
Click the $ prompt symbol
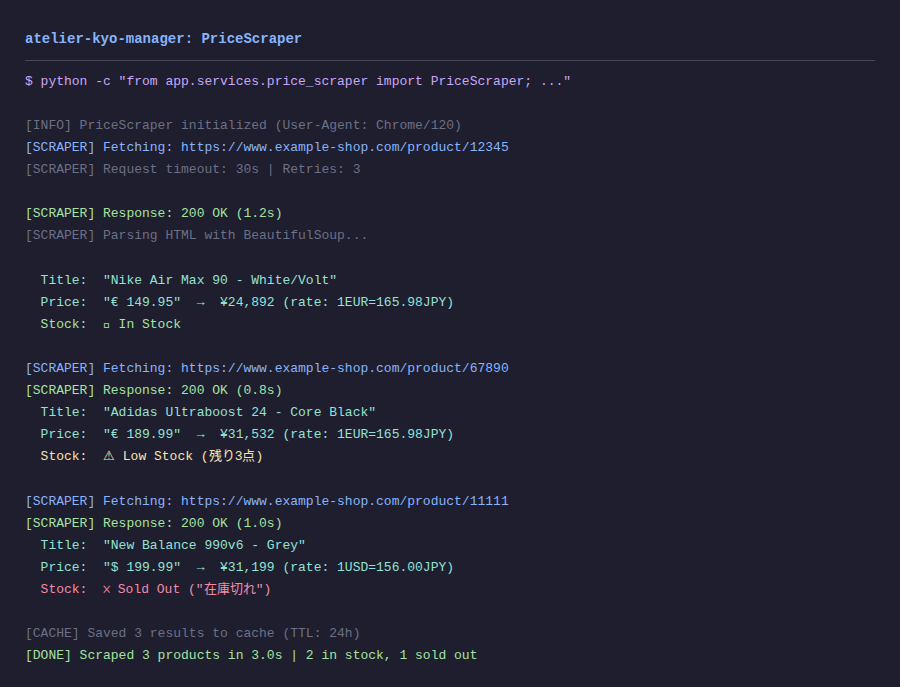(29, 81)
